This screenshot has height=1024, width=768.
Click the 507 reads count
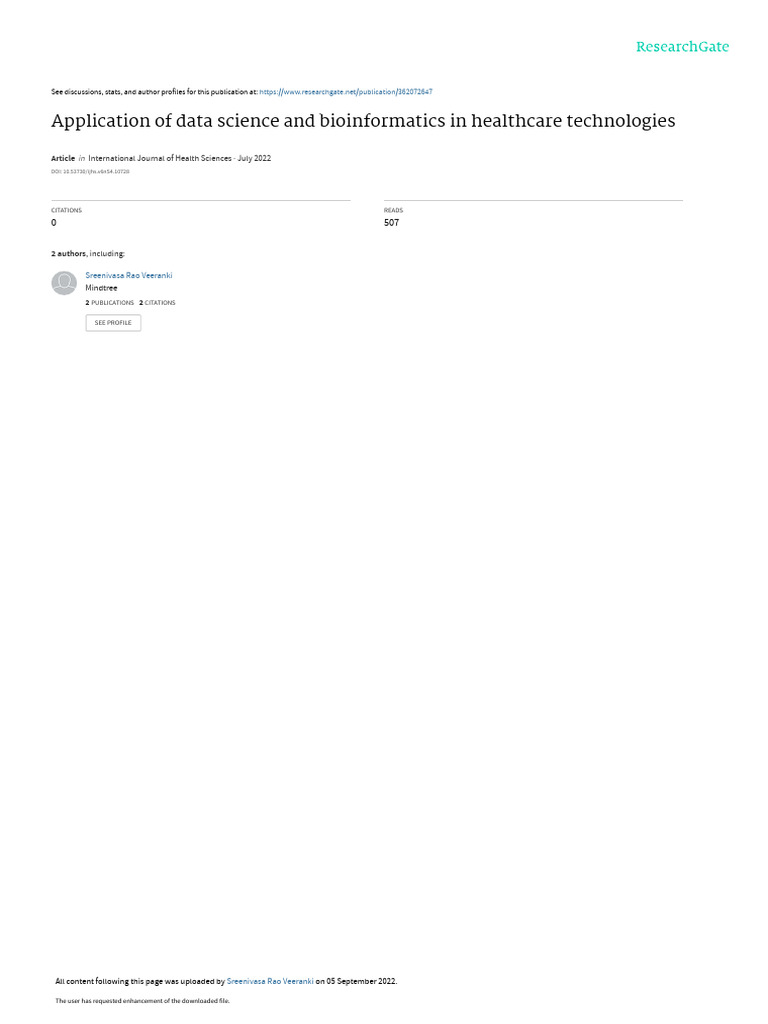coord(391,223)
